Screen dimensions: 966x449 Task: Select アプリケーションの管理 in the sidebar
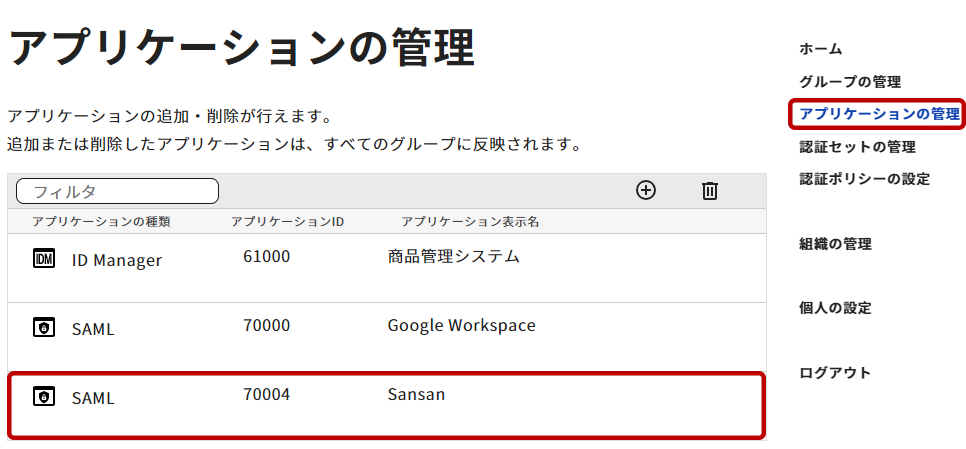(x=879, y=114)
